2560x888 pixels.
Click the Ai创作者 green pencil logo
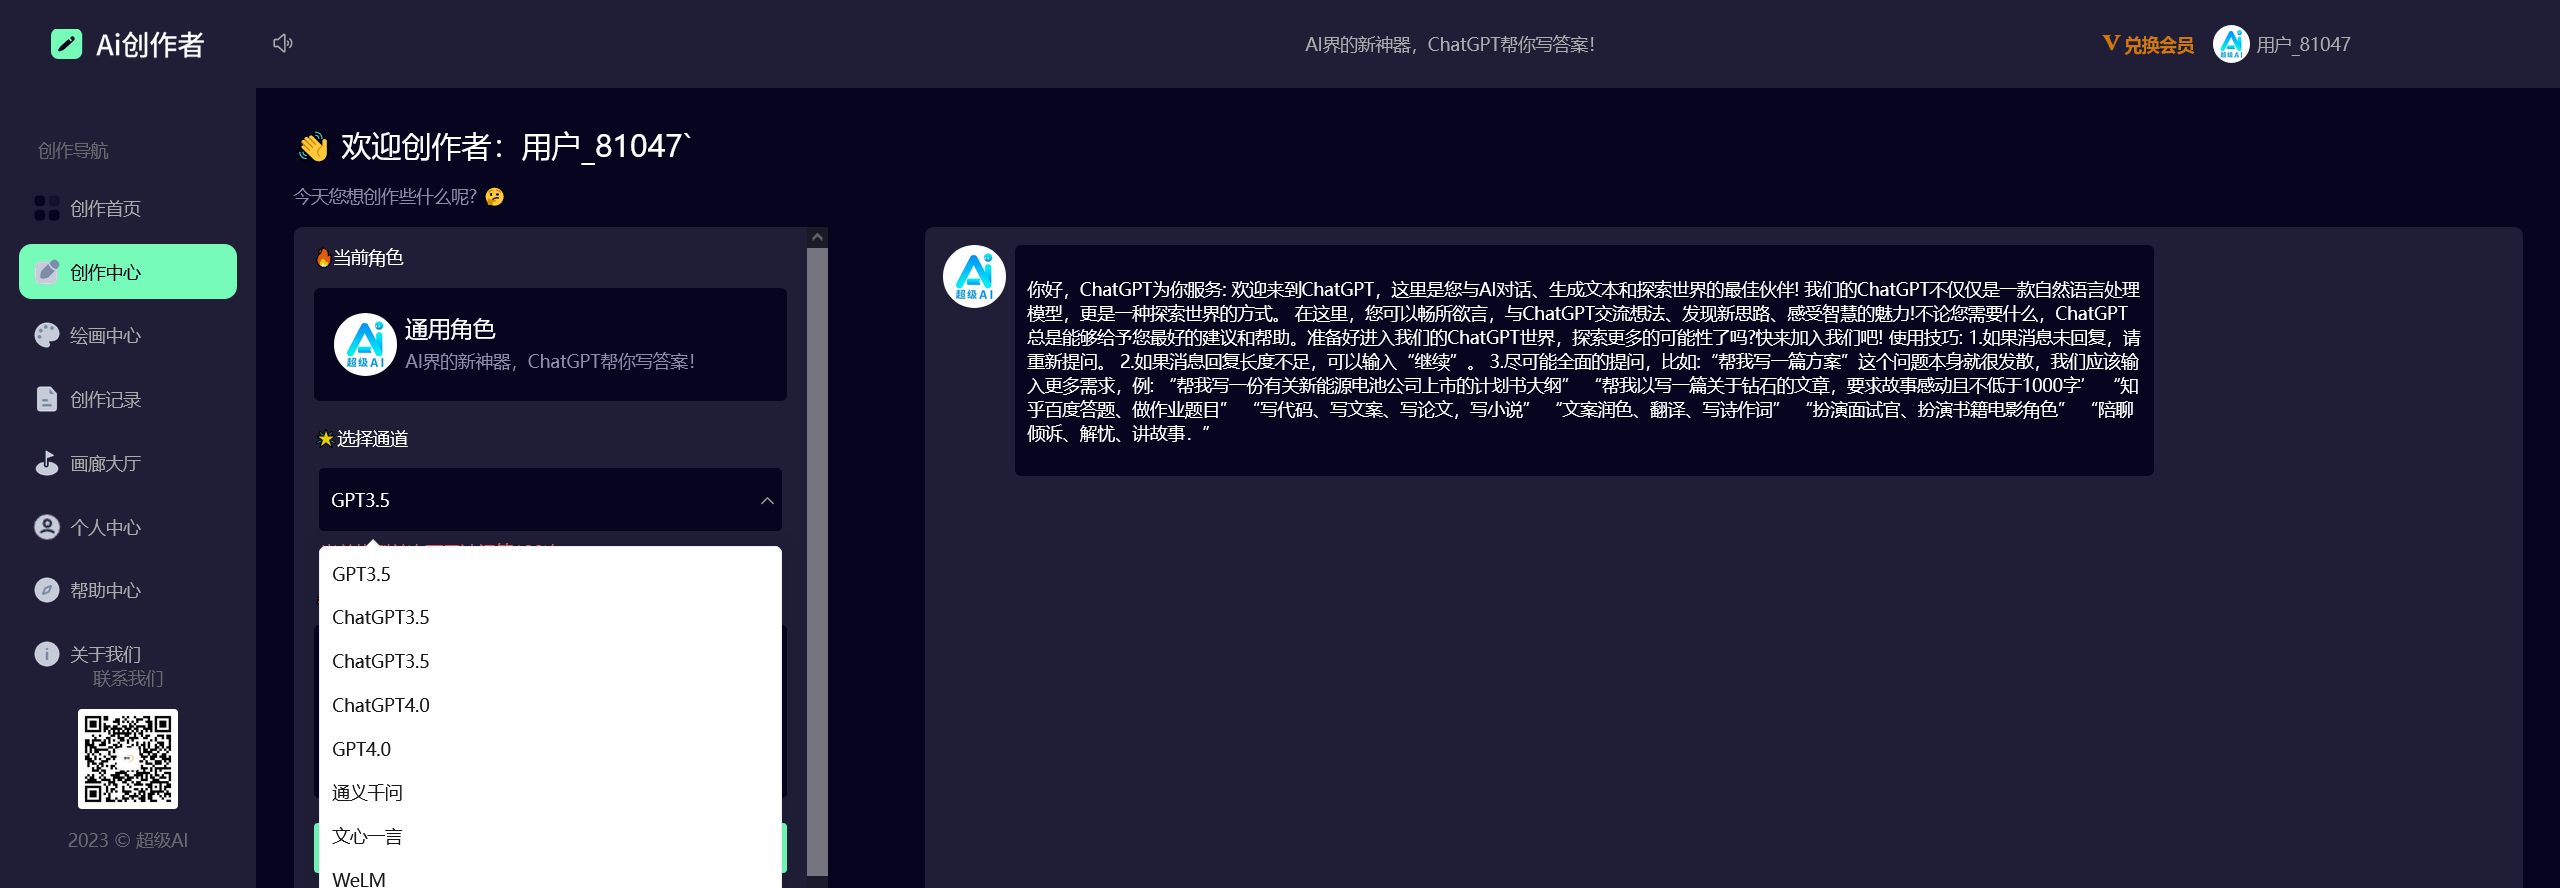coord(67,44)
